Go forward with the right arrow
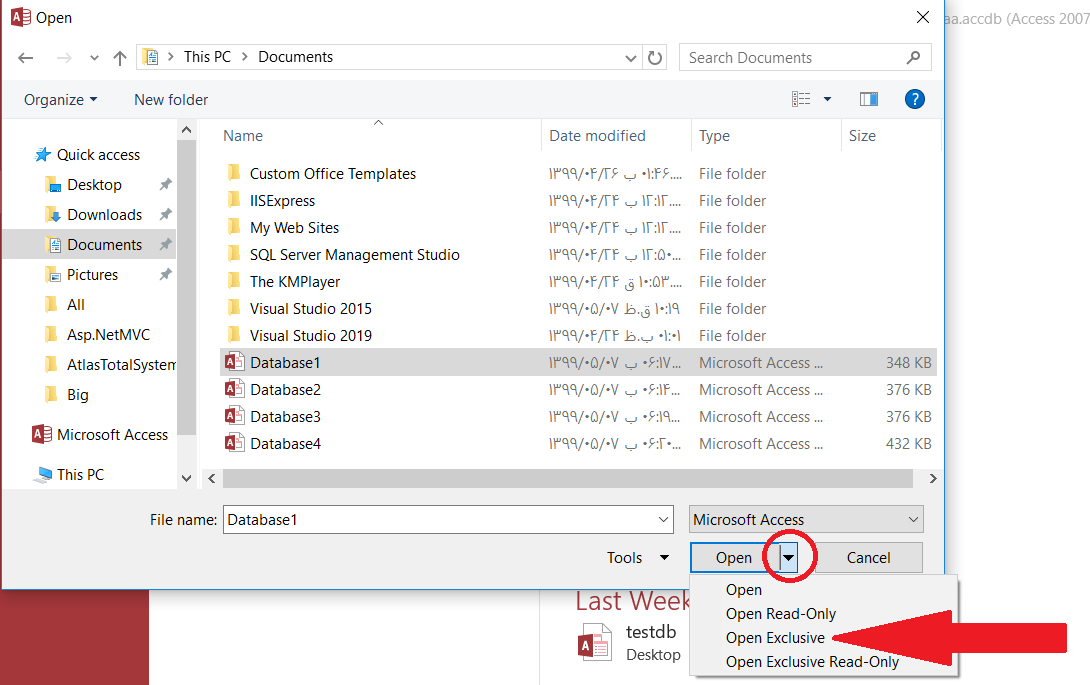This screenshot has width=1090, height=685. 64,58
